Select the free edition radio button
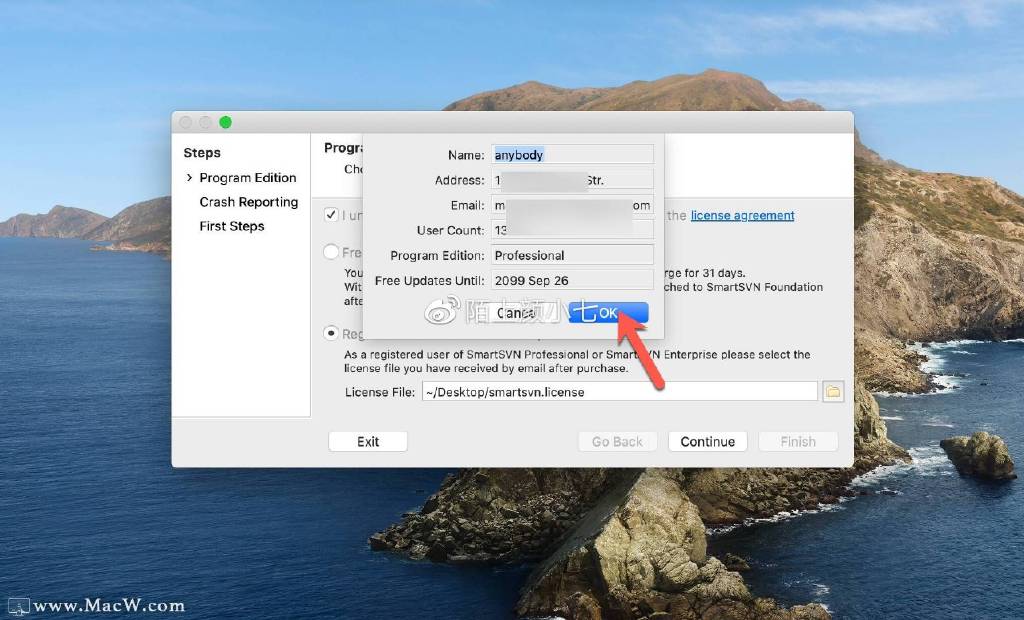 tap(331, 252)
